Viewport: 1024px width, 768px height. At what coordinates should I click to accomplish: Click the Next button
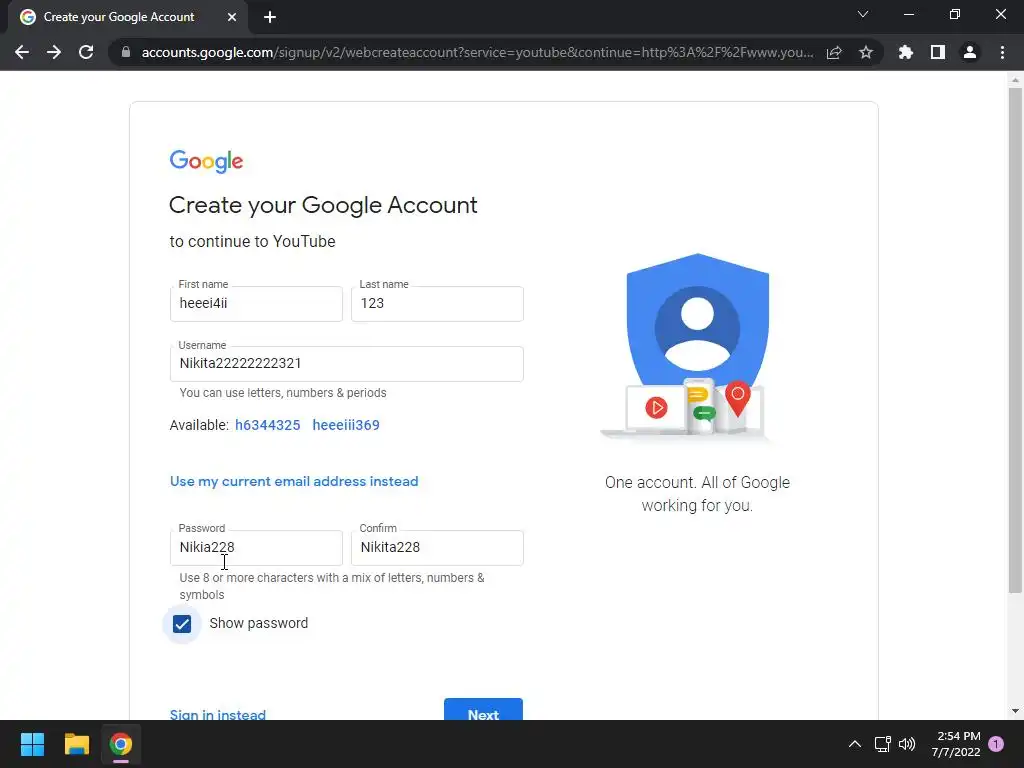tap(483, 710)
